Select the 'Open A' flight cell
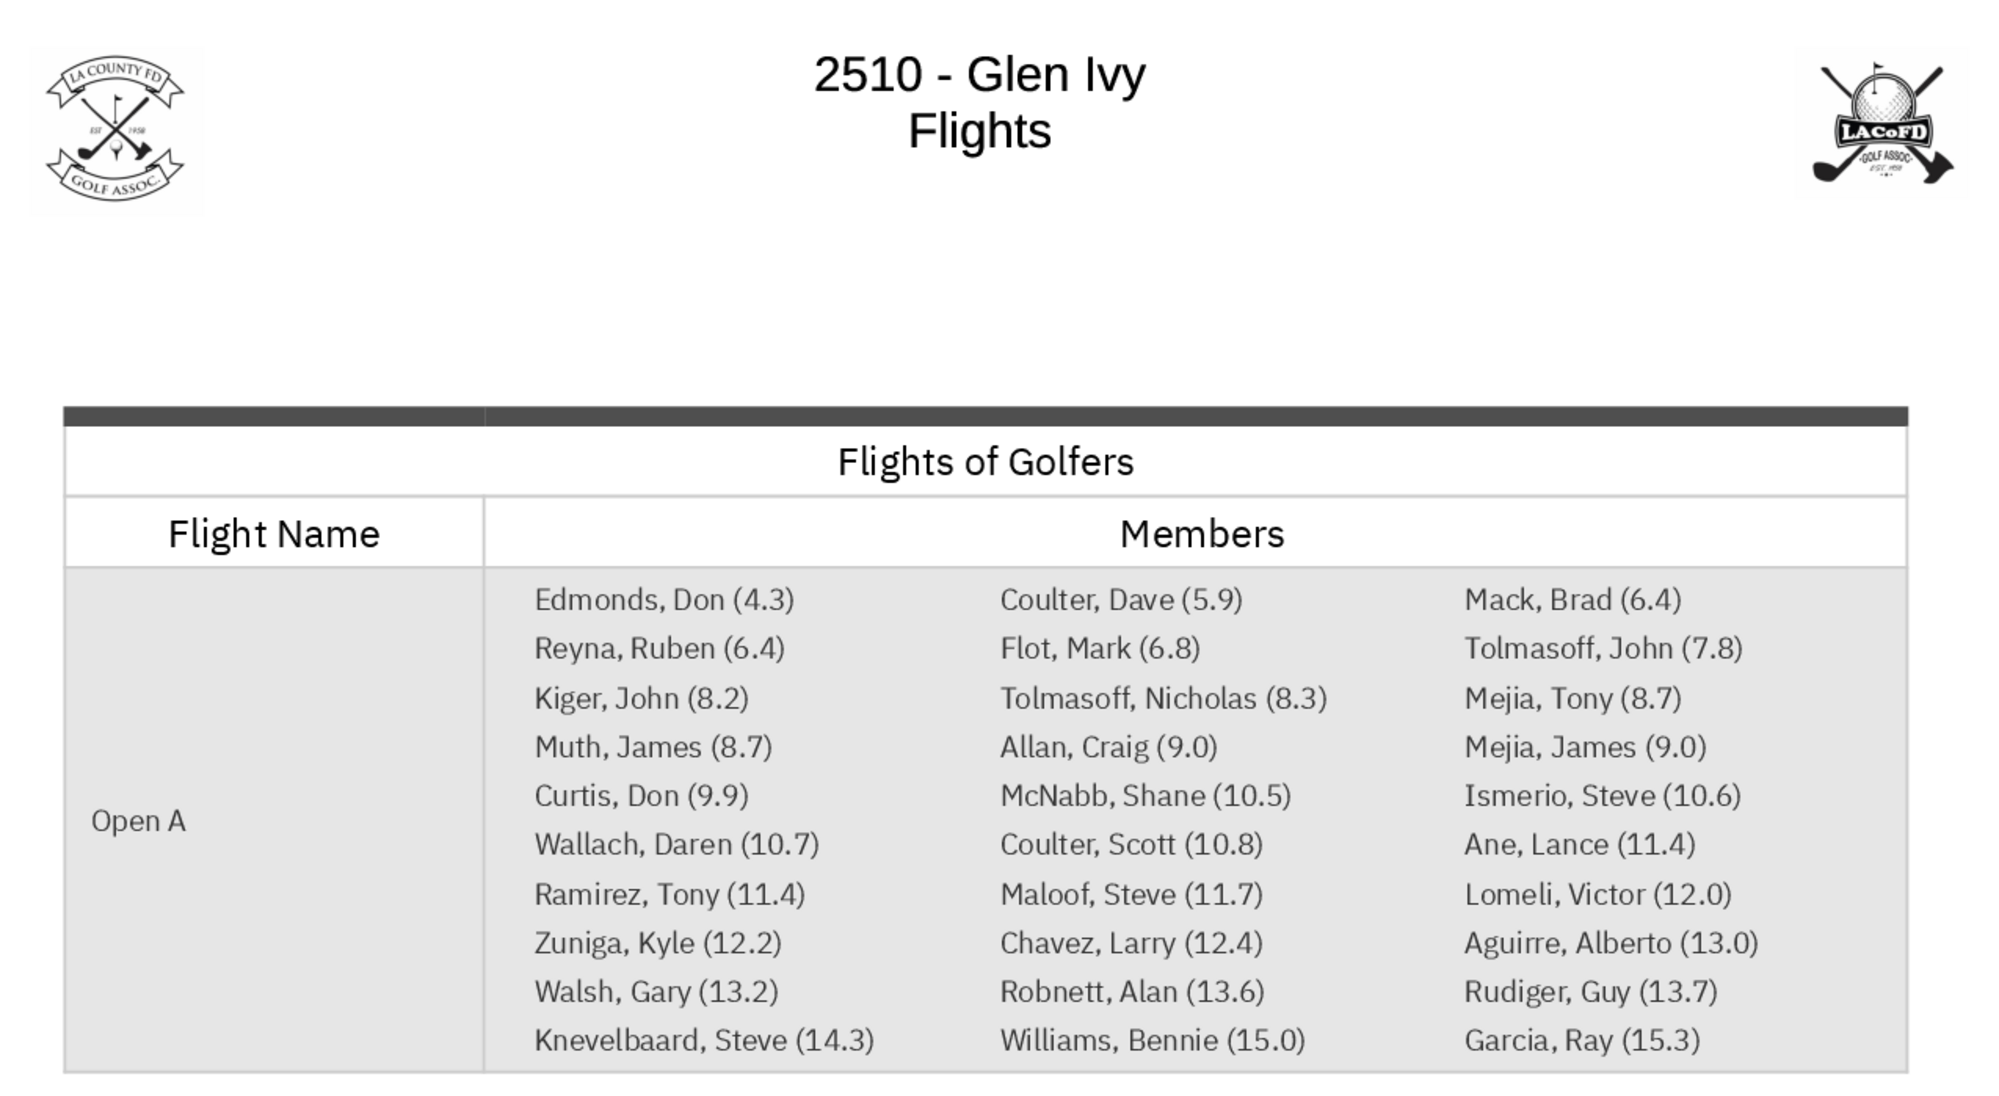This screenshot has height=1096, width=1999. 139,821
